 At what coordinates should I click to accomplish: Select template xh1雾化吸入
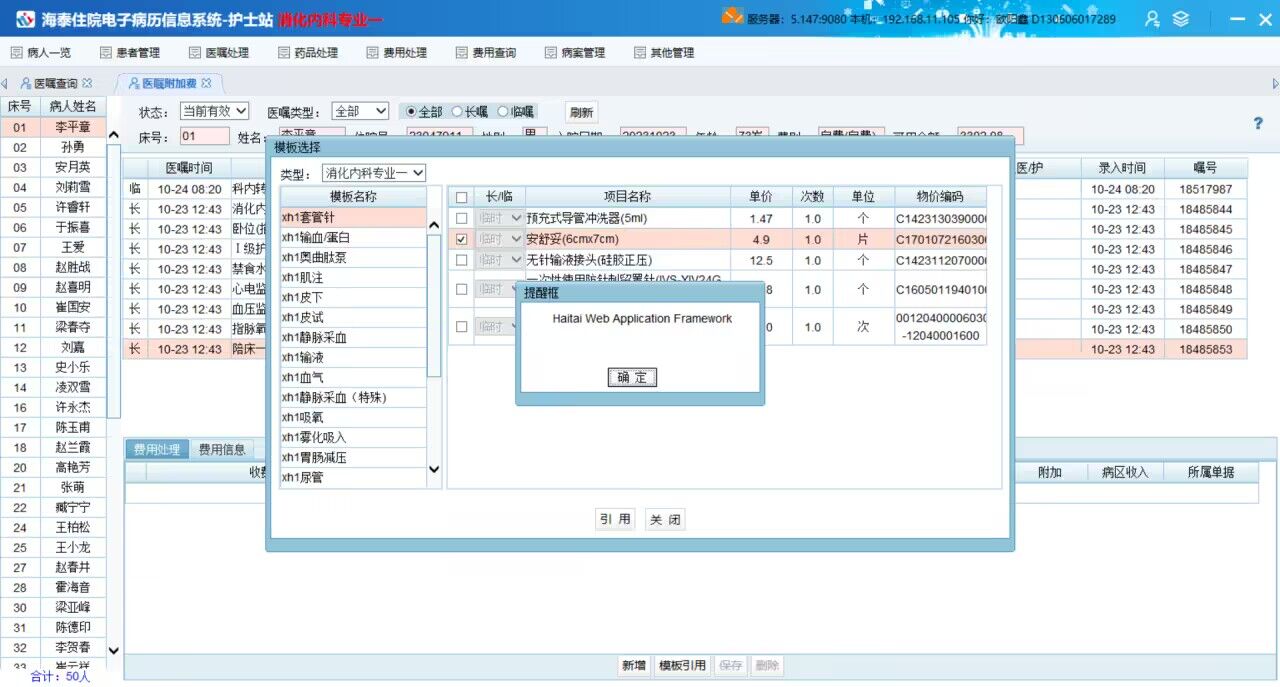353,437
